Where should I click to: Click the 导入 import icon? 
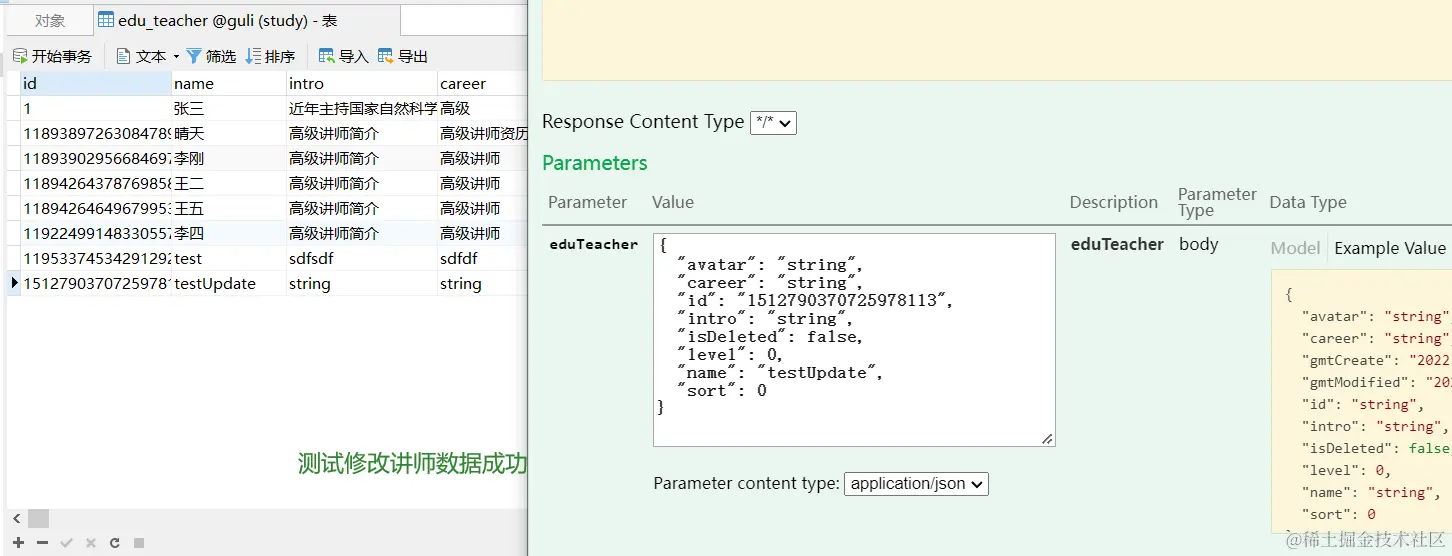[326, 56]
